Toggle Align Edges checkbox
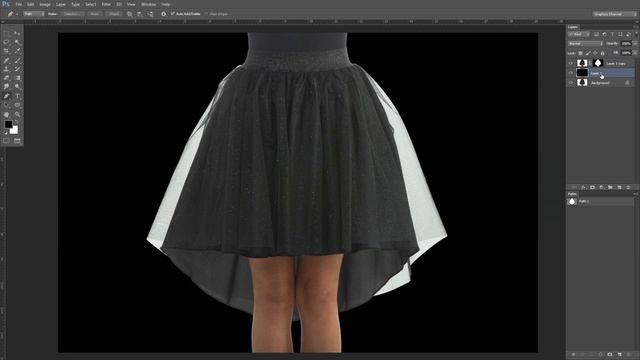This screenshot has height=360, width=640. coord(206,14)
